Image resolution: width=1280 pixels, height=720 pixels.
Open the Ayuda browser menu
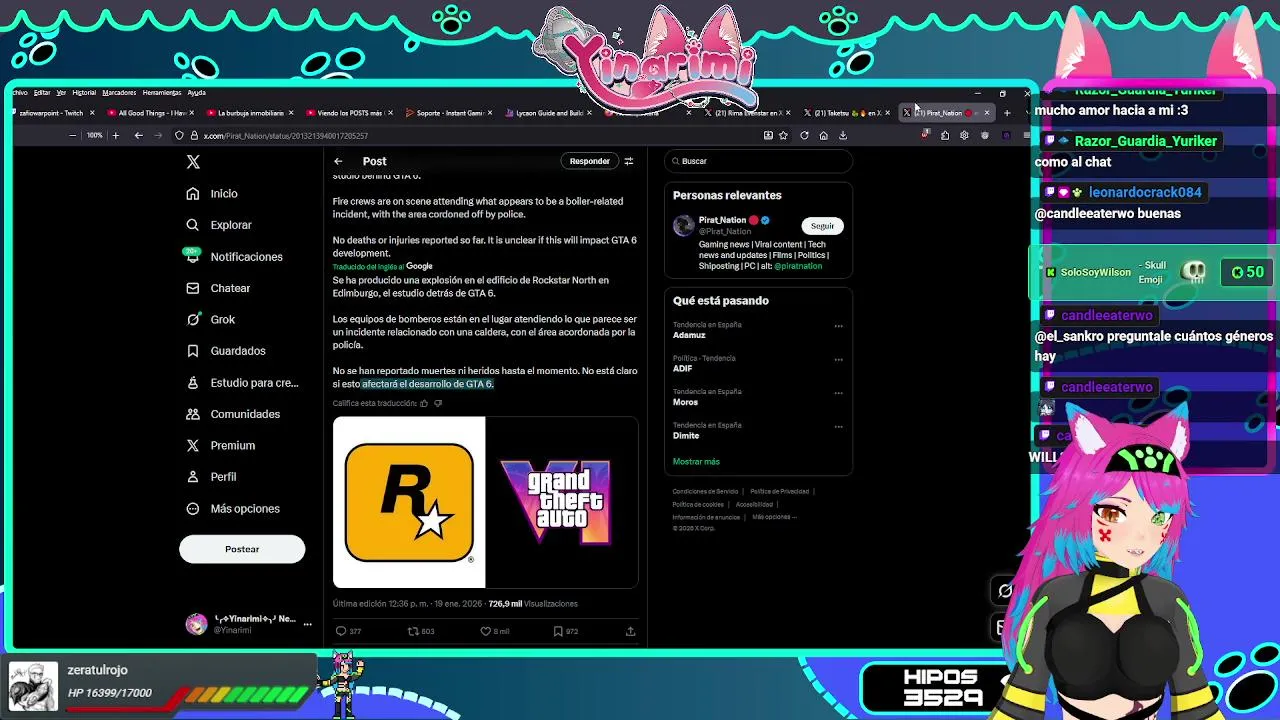click(x=197, y=92)
